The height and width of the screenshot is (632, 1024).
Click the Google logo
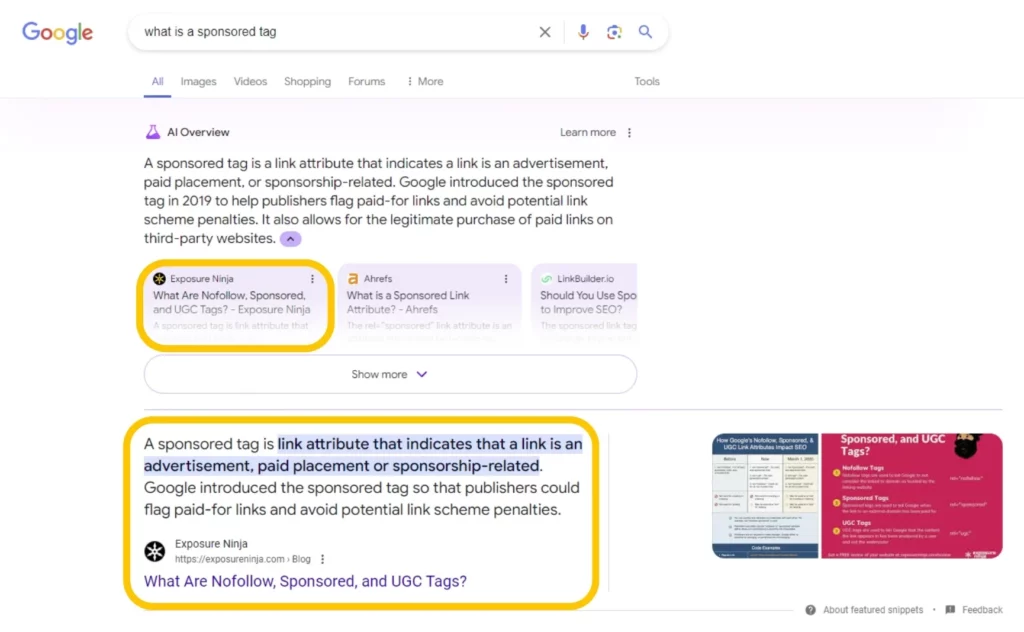57,32
